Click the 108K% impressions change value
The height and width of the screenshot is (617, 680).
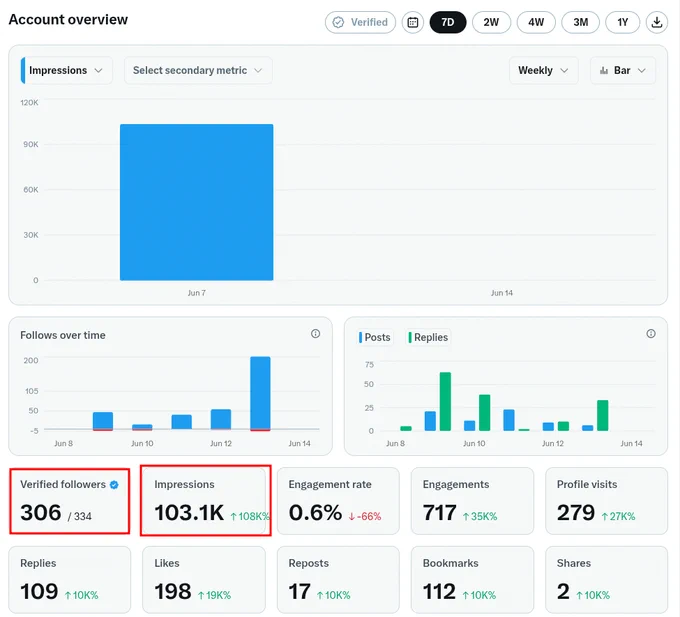point(250,516)
